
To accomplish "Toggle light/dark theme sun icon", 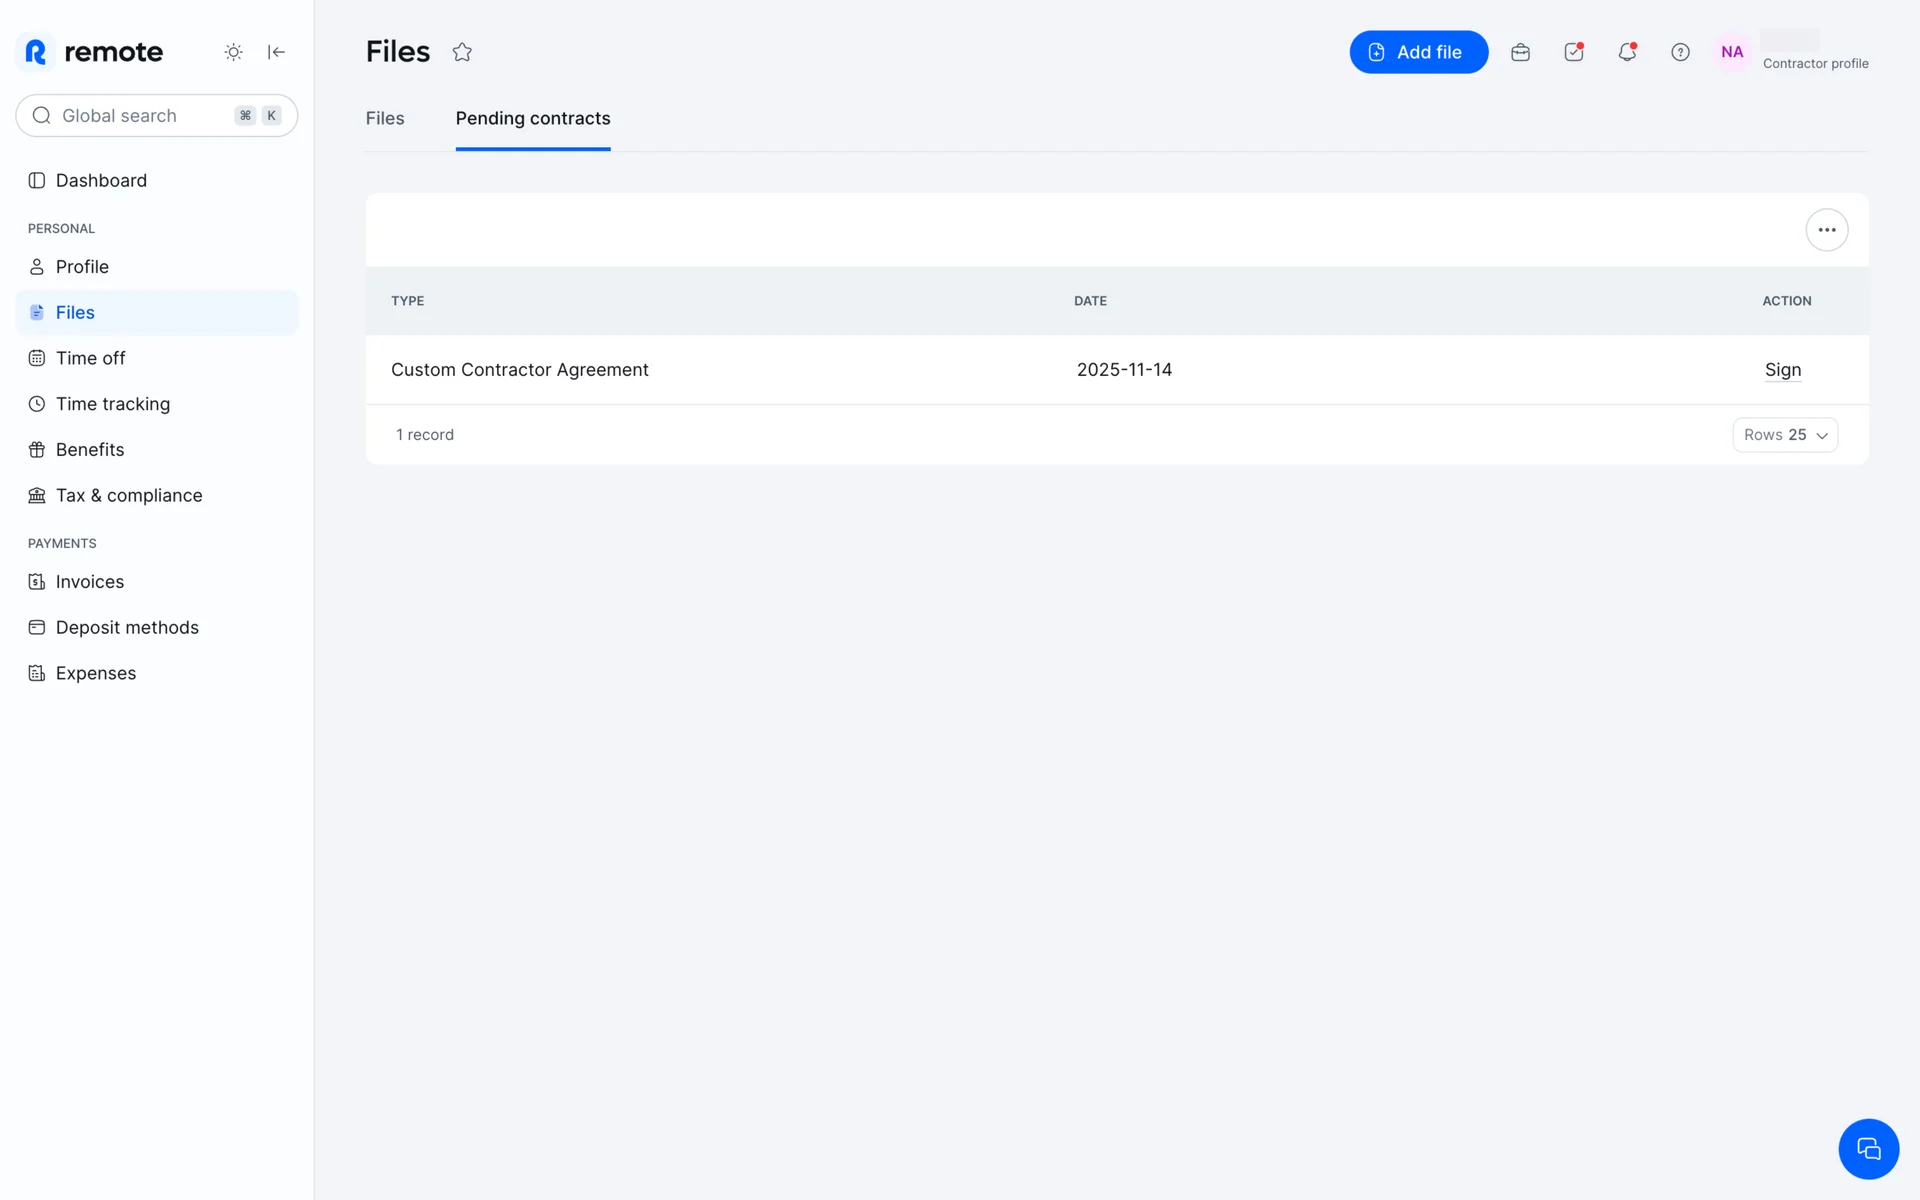I will [x=233, y=52].
